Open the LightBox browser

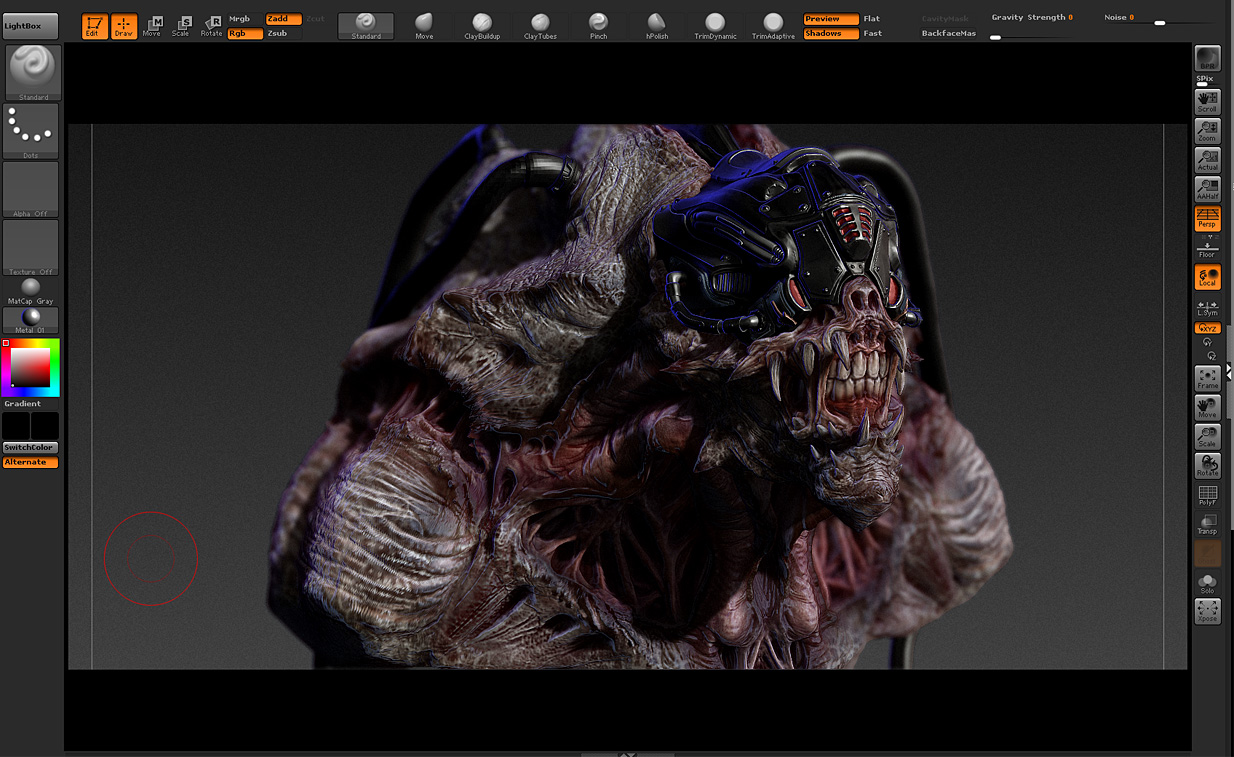30,26
